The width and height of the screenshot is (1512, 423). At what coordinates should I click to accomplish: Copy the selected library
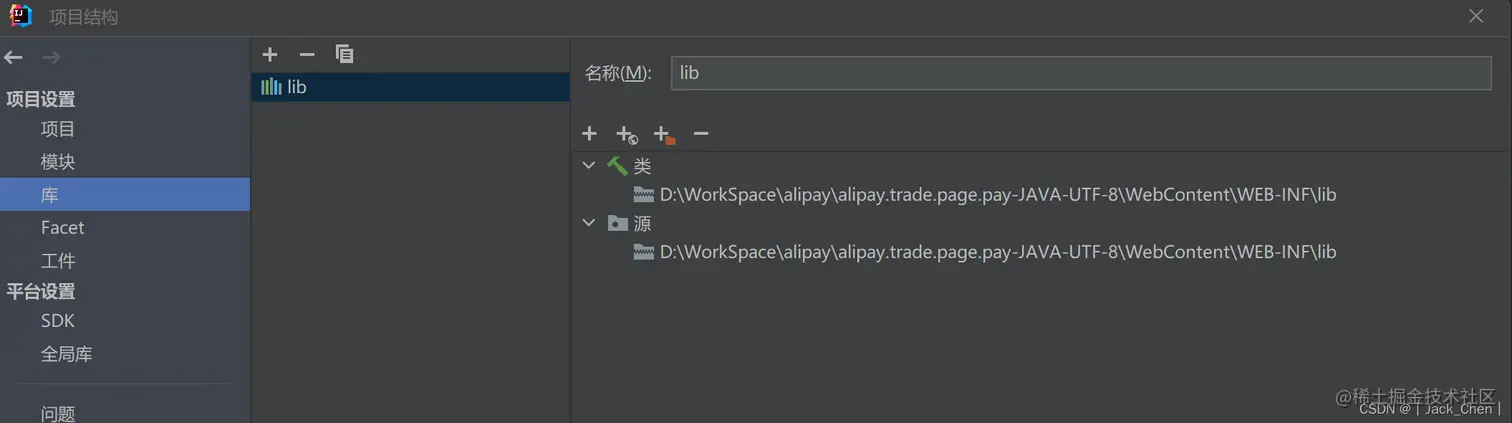pyautogui.click(x=345, y=54)
